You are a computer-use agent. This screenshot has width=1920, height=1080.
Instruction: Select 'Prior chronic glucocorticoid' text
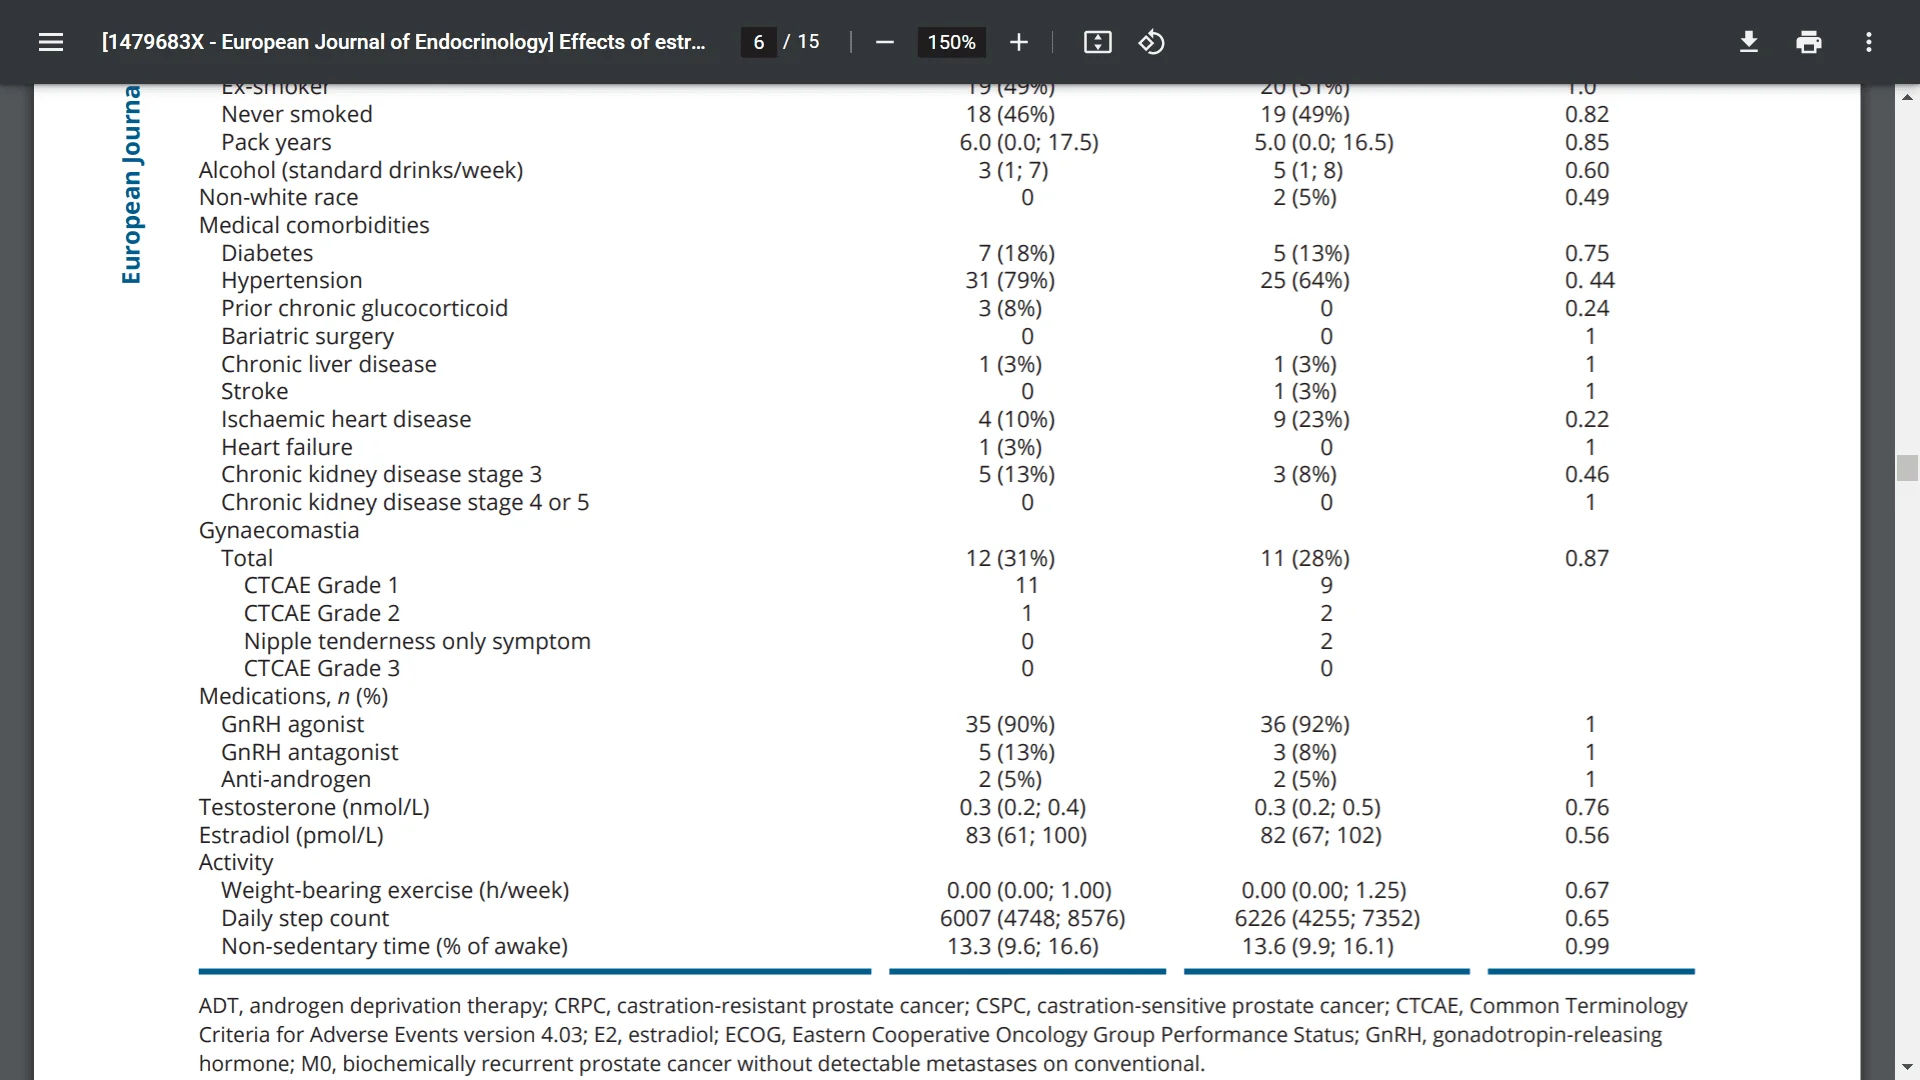tap(364, 308)
